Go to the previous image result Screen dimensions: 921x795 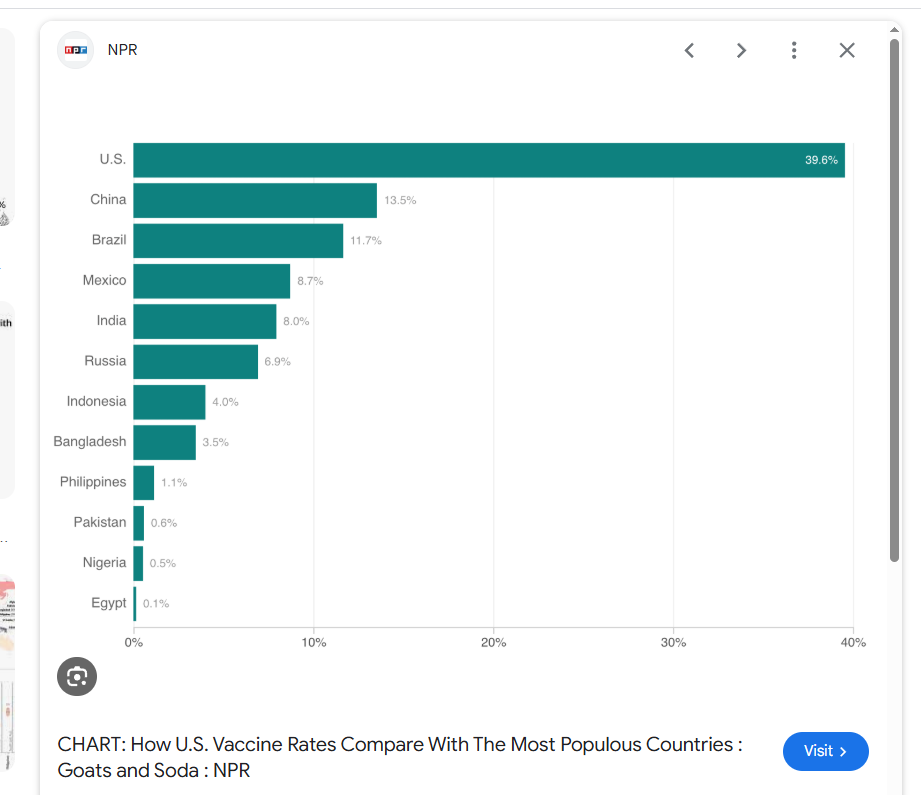689,50
